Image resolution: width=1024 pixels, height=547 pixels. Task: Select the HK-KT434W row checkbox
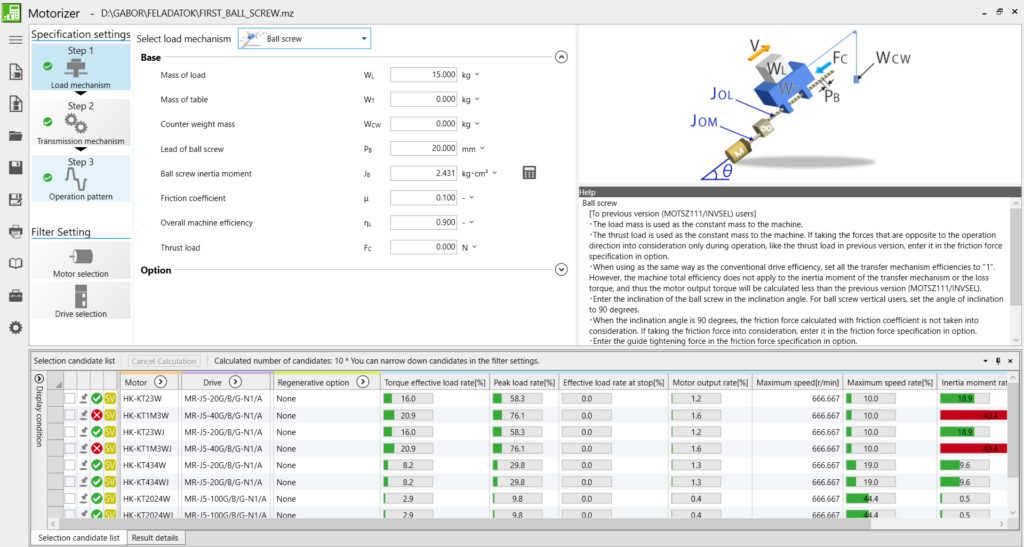tap(69, 465)
